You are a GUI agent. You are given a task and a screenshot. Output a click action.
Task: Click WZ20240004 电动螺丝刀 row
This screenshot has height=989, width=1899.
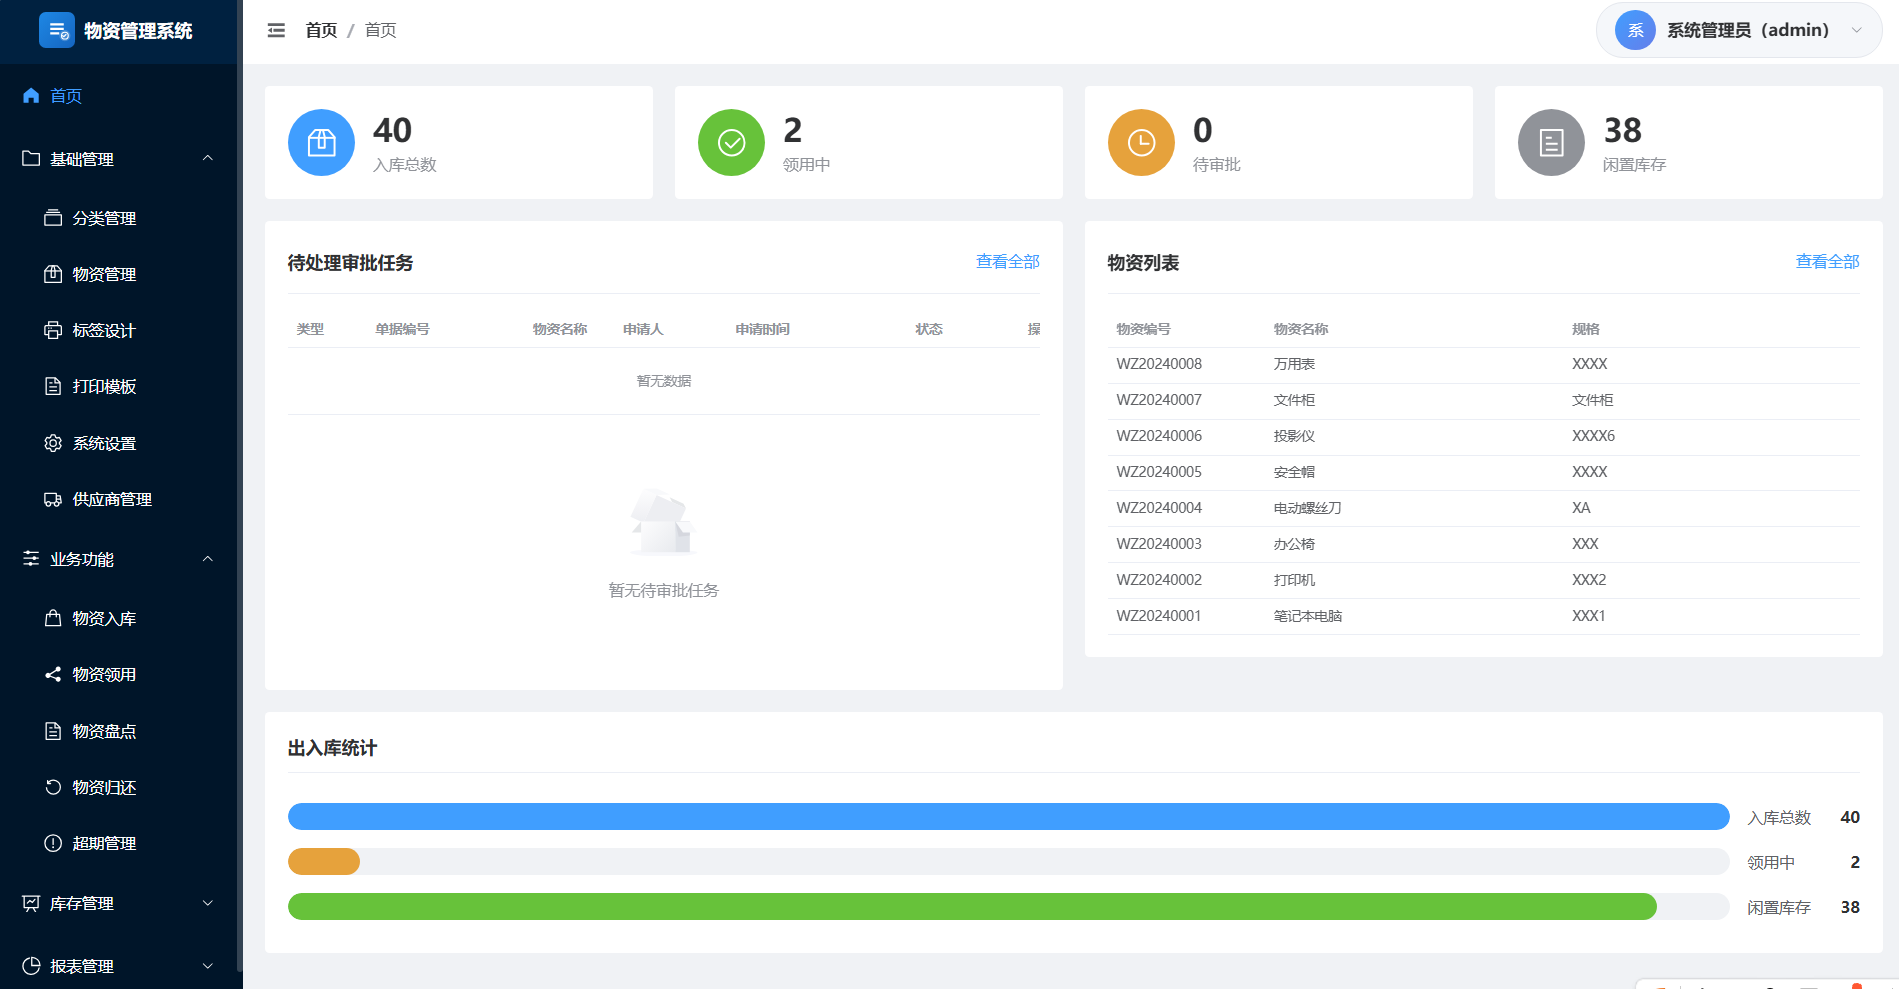[x=1484, y=508]
